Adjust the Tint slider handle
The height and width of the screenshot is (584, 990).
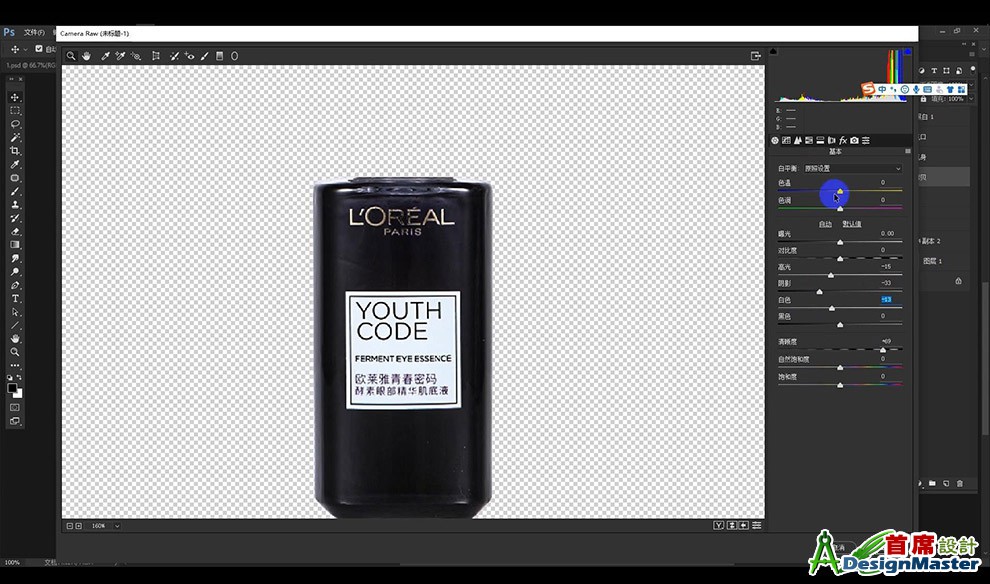click(x=840, y=208)
